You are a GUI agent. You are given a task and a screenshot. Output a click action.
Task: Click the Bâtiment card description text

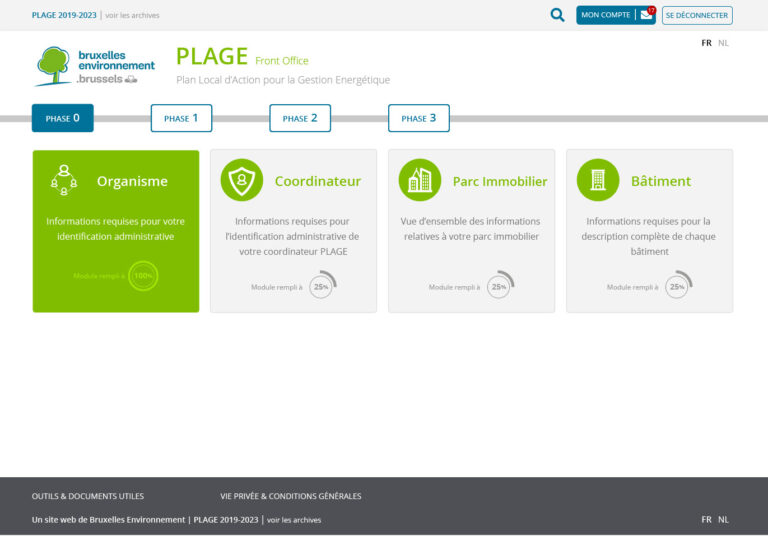tap(648, 236)
